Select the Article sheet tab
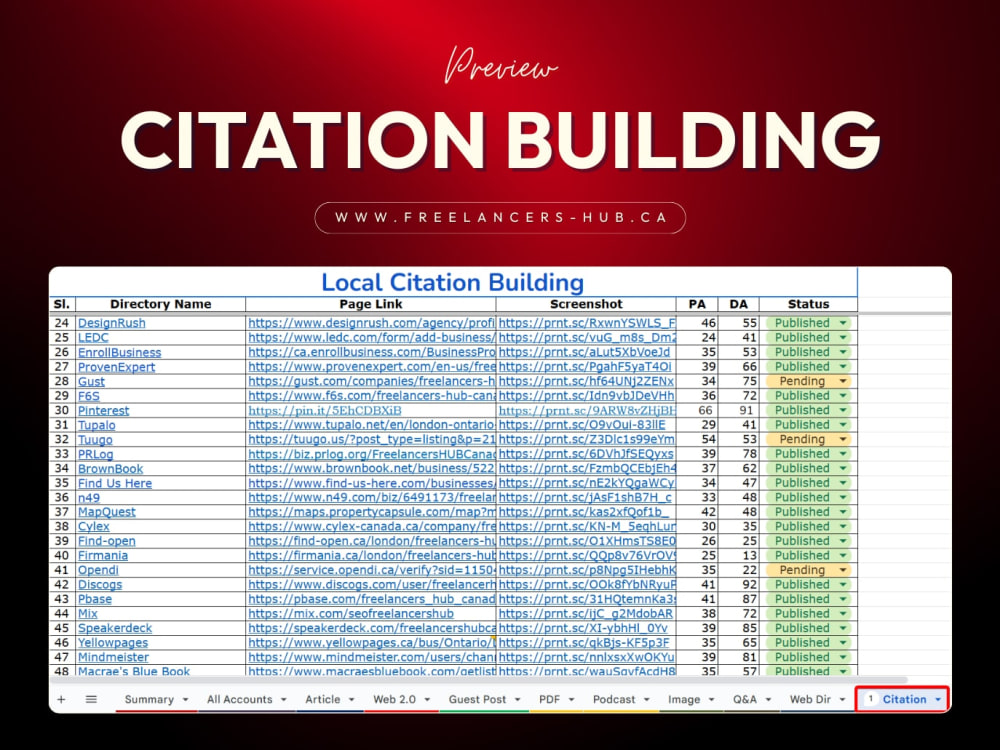 323,700
